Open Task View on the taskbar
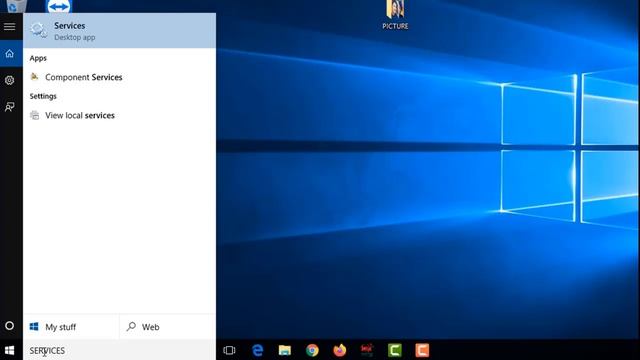The height and width of the screenshot is (360, 640). click(229, 350)
